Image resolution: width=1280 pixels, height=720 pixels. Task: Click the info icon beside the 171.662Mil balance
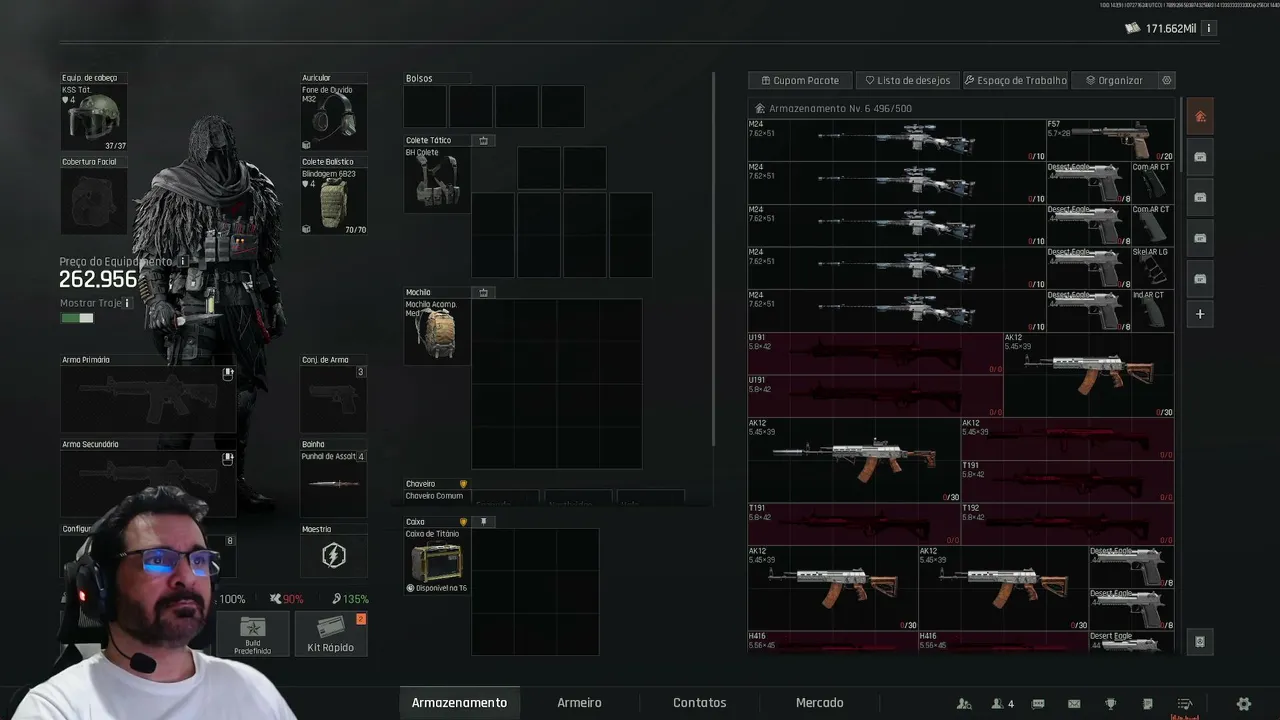pos(1209,29)
